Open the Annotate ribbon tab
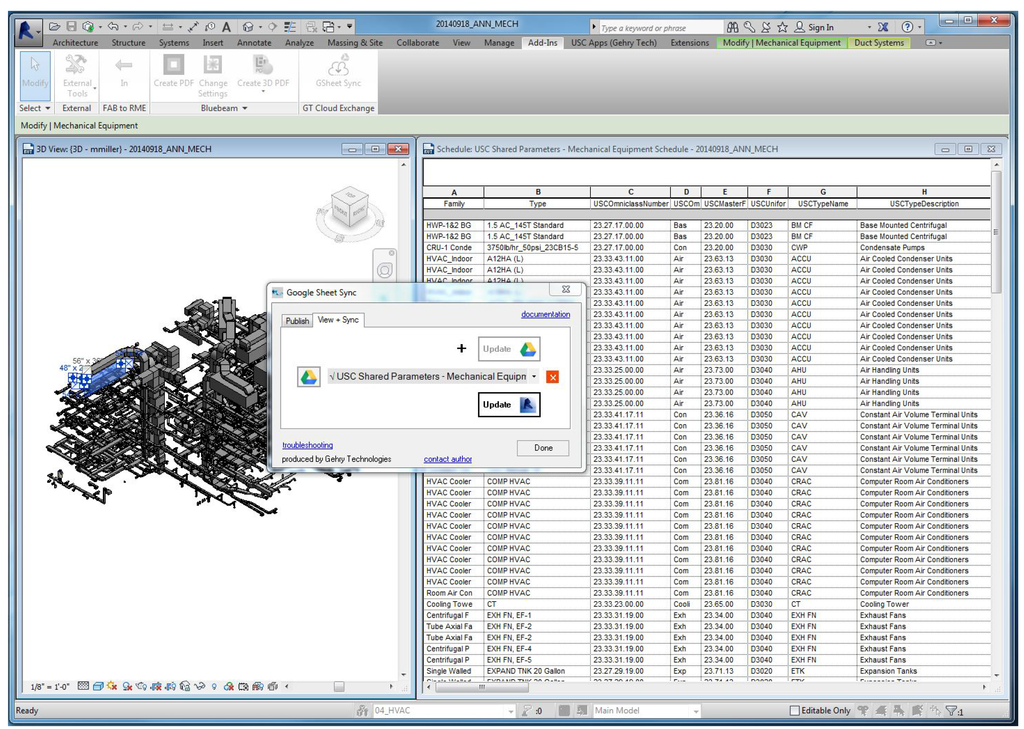 click(254, 43)
